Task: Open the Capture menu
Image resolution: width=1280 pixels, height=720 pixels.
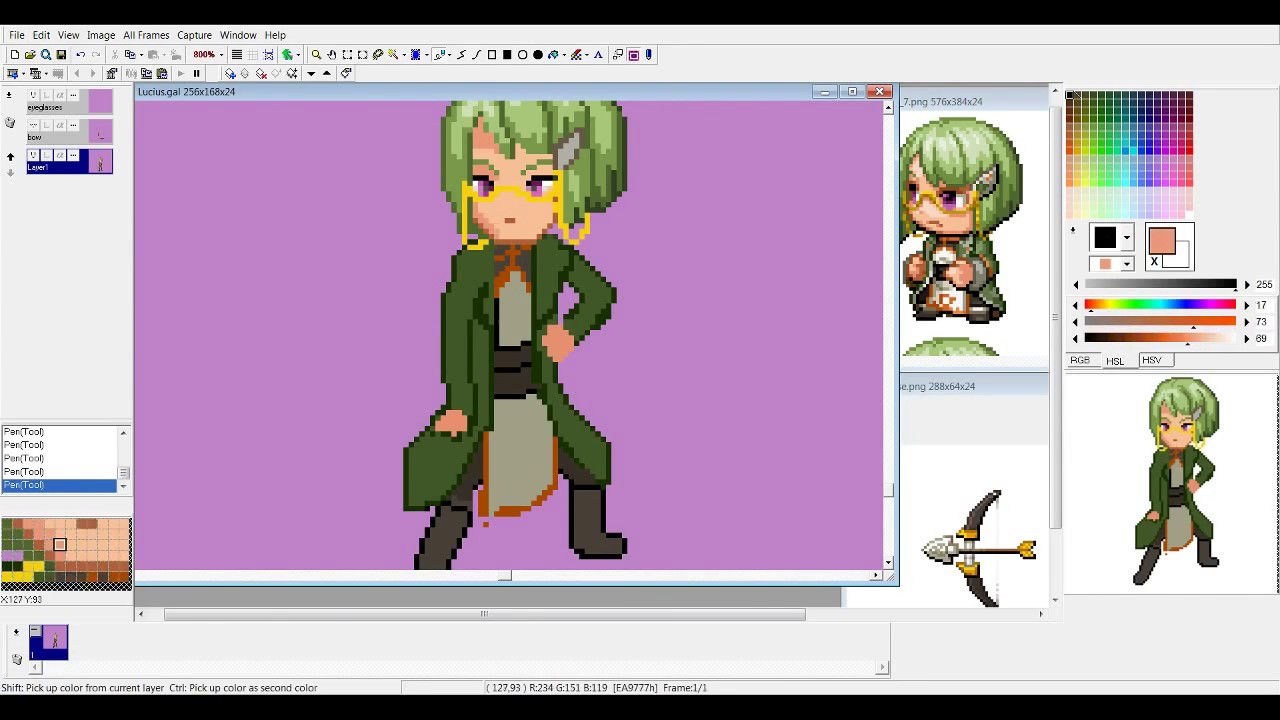Action: (x=194, y=35)
